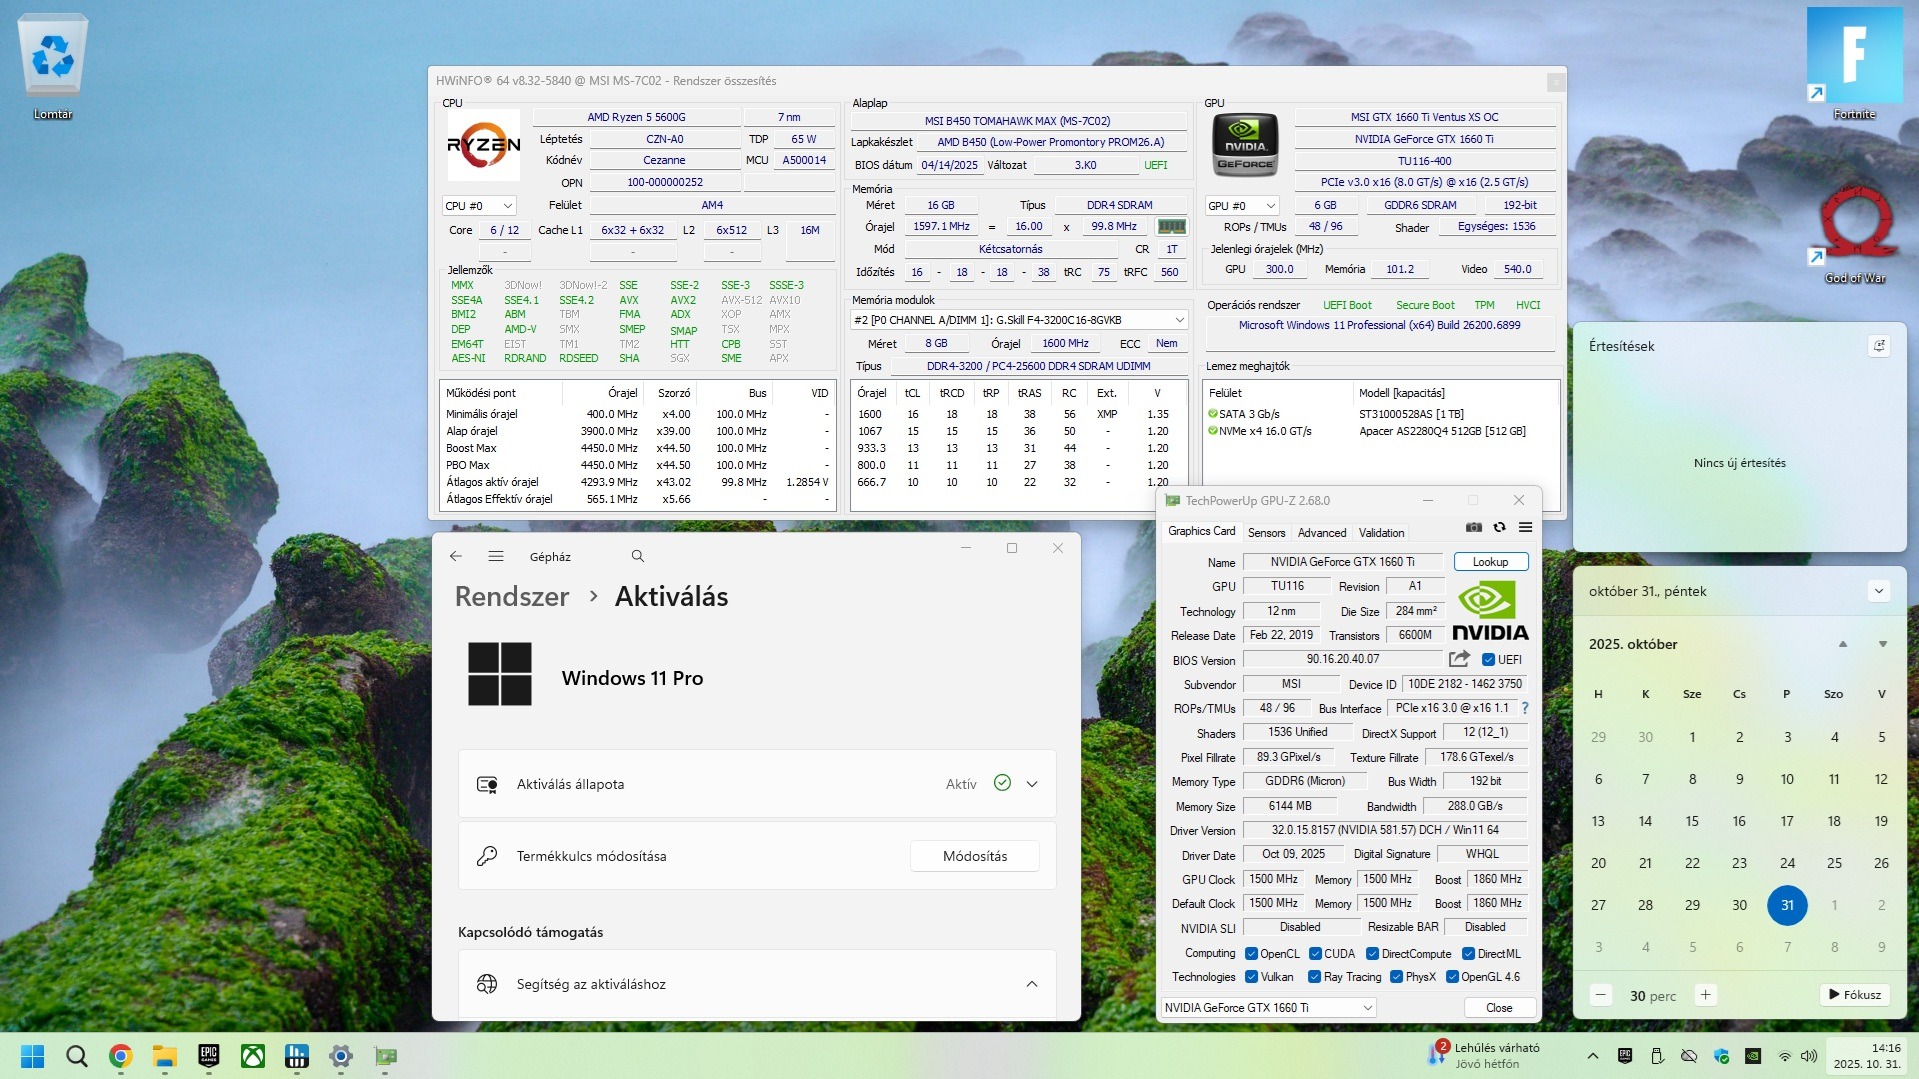The image size is (1919, 1079).
Task: Open File Explorer from the taskbar
Action: coord(164,1056)
